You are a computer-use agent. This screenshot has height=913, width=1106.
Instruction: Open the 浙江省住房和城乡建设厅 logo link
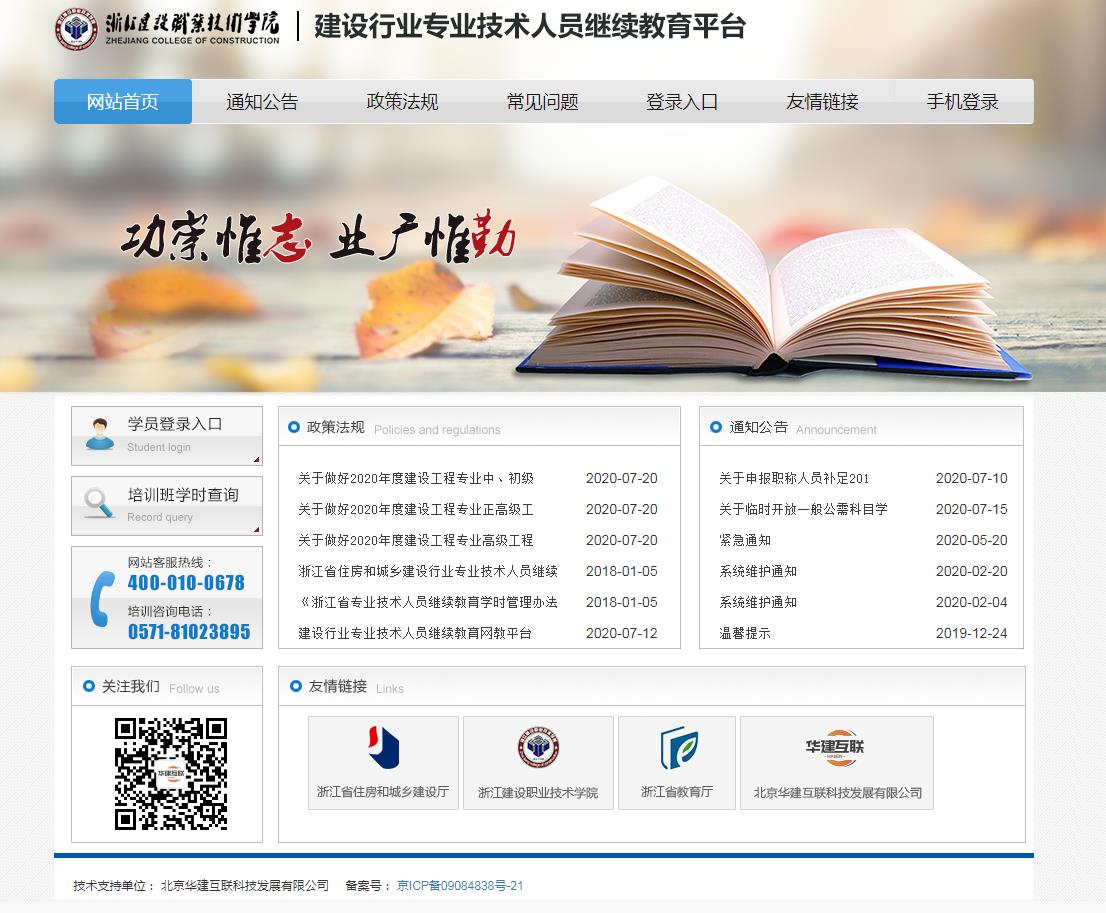tap(383, 748)
